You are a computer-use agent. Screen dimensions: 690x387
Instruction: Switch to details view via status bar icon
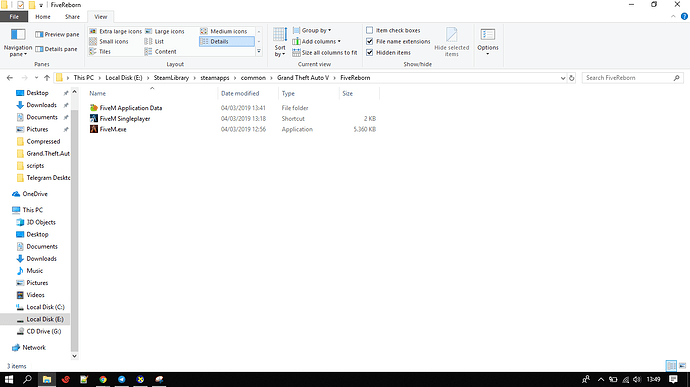click(x=671, y=366)
